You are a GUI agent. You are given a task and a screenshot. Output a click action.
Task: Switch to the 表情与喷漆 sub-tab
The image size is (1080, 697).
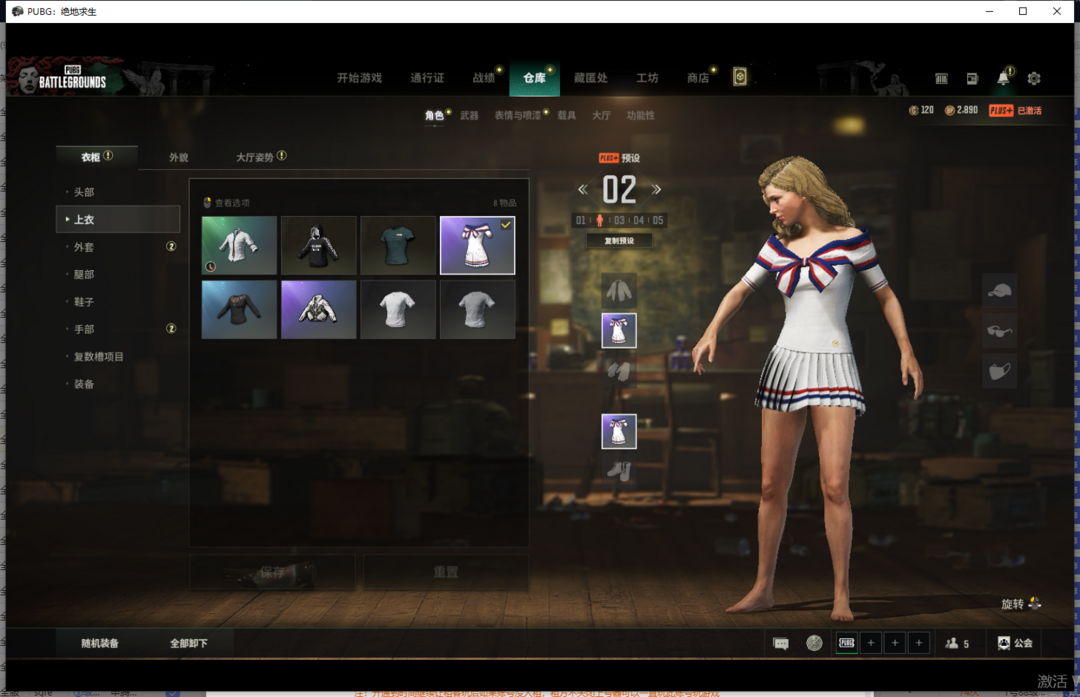(517, 116)
